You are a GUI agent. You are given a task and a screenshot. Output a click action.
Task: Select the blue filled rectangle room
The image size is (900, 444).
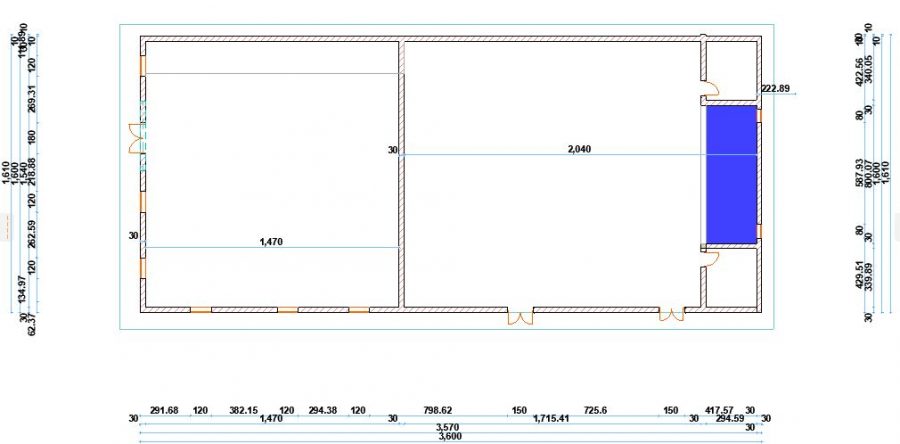point(731,174)
